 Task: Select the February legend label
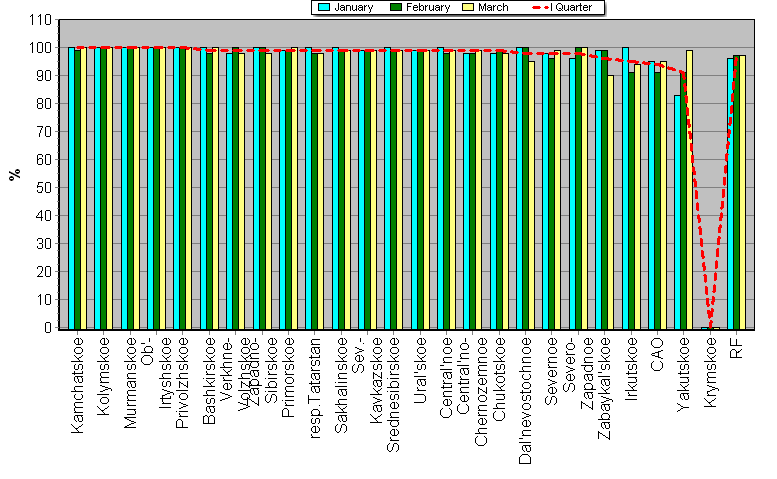(x=428, y=7)
